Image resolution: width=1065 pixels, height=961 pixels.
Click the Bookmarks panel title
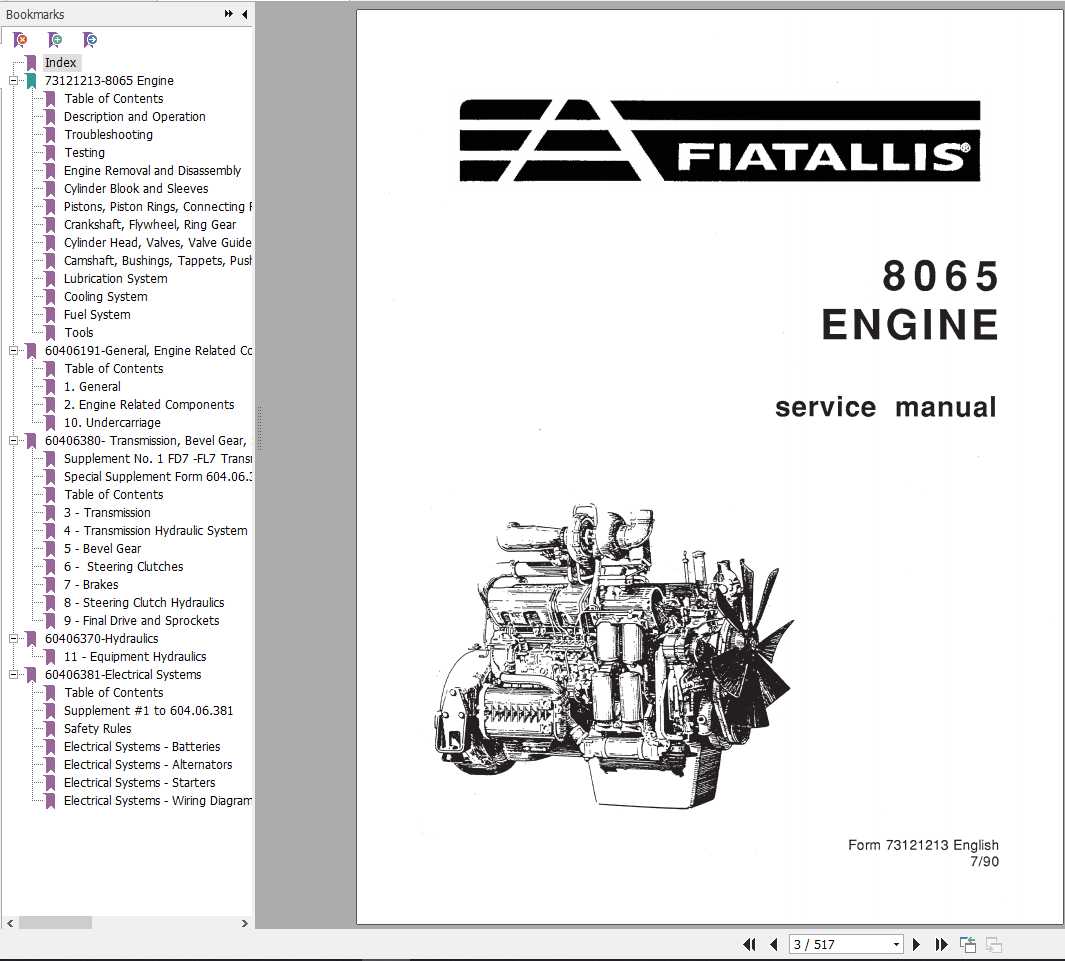click(x=35, y=14)
